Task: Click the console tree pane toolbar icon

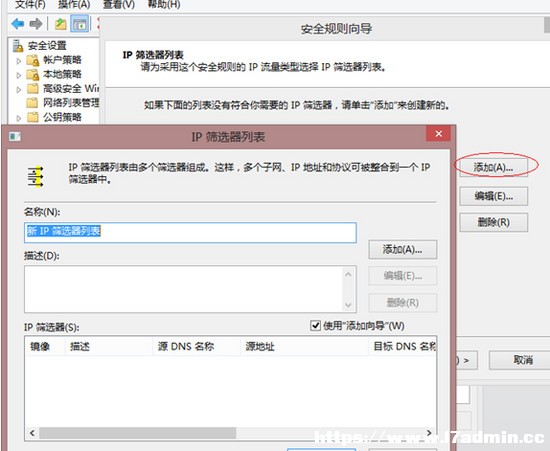Action: point(80,24)
